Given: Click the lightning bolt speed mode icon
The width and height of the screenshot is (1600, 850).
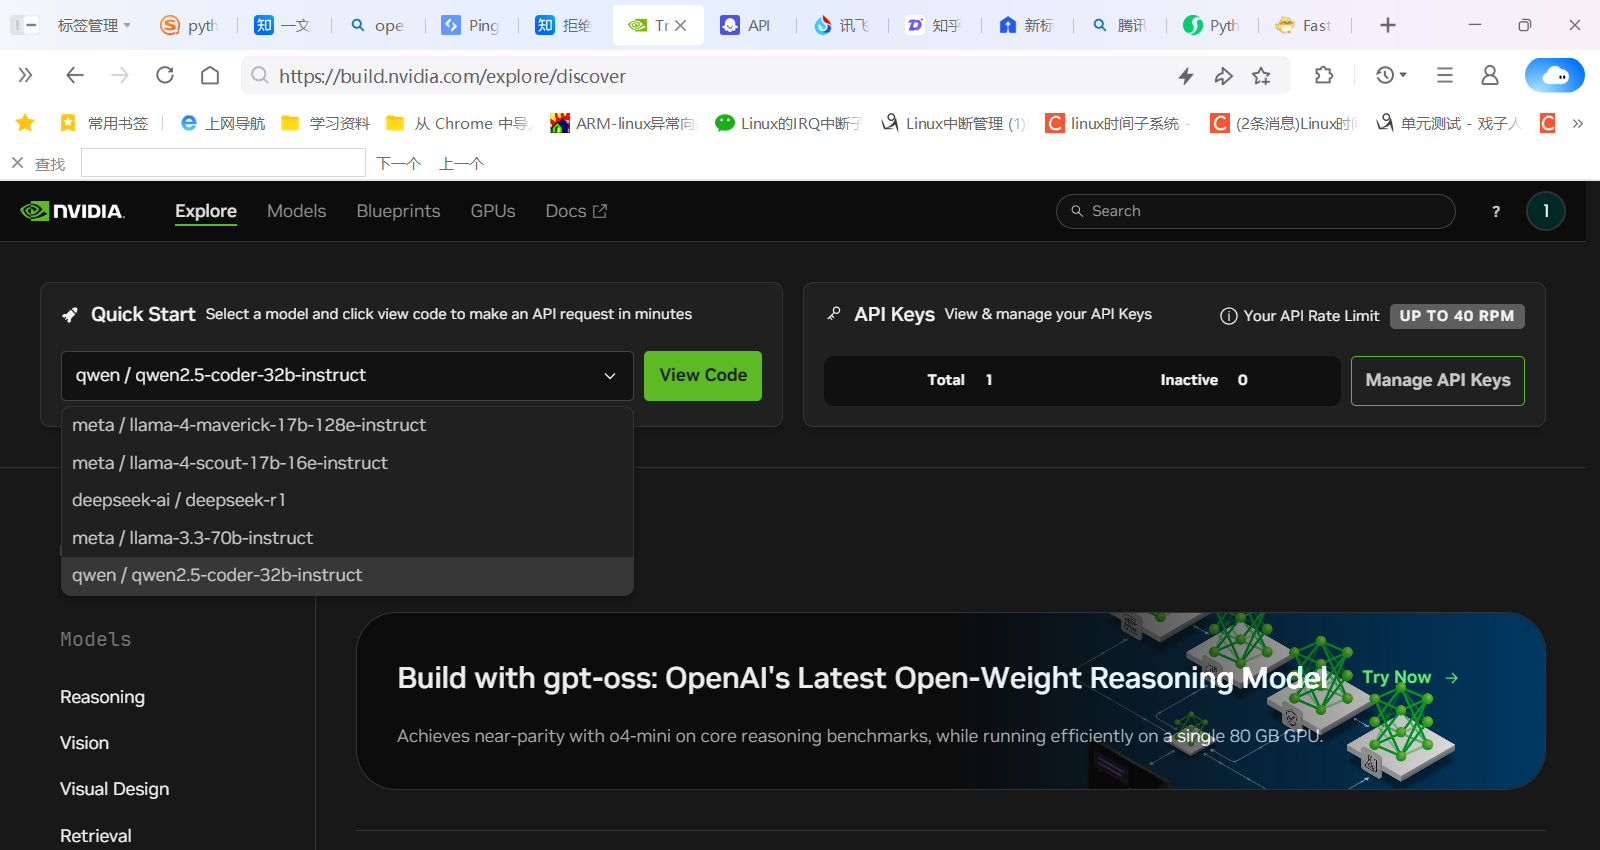Looking at the screenshot, I should point(1186,76).
